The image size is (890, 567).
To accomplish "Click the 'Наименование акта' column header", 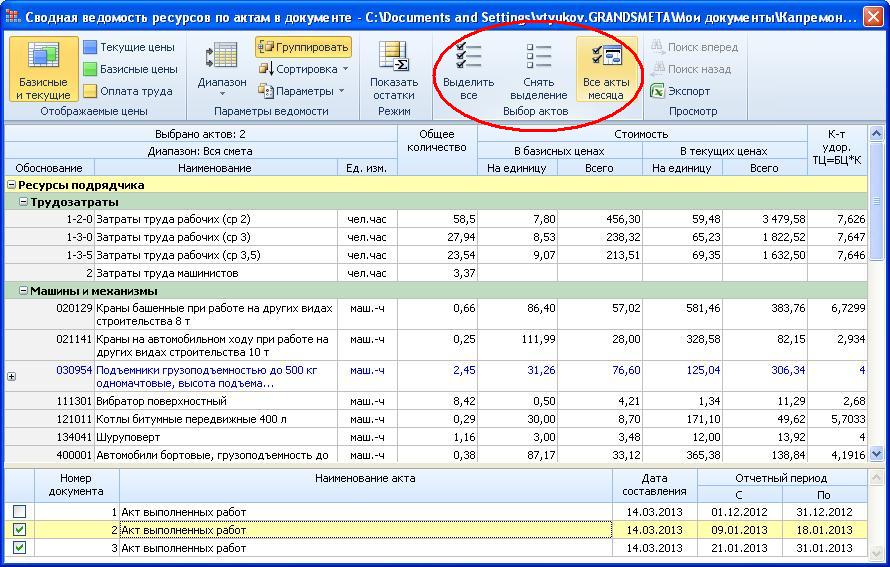I will click(x=365, y=479).
